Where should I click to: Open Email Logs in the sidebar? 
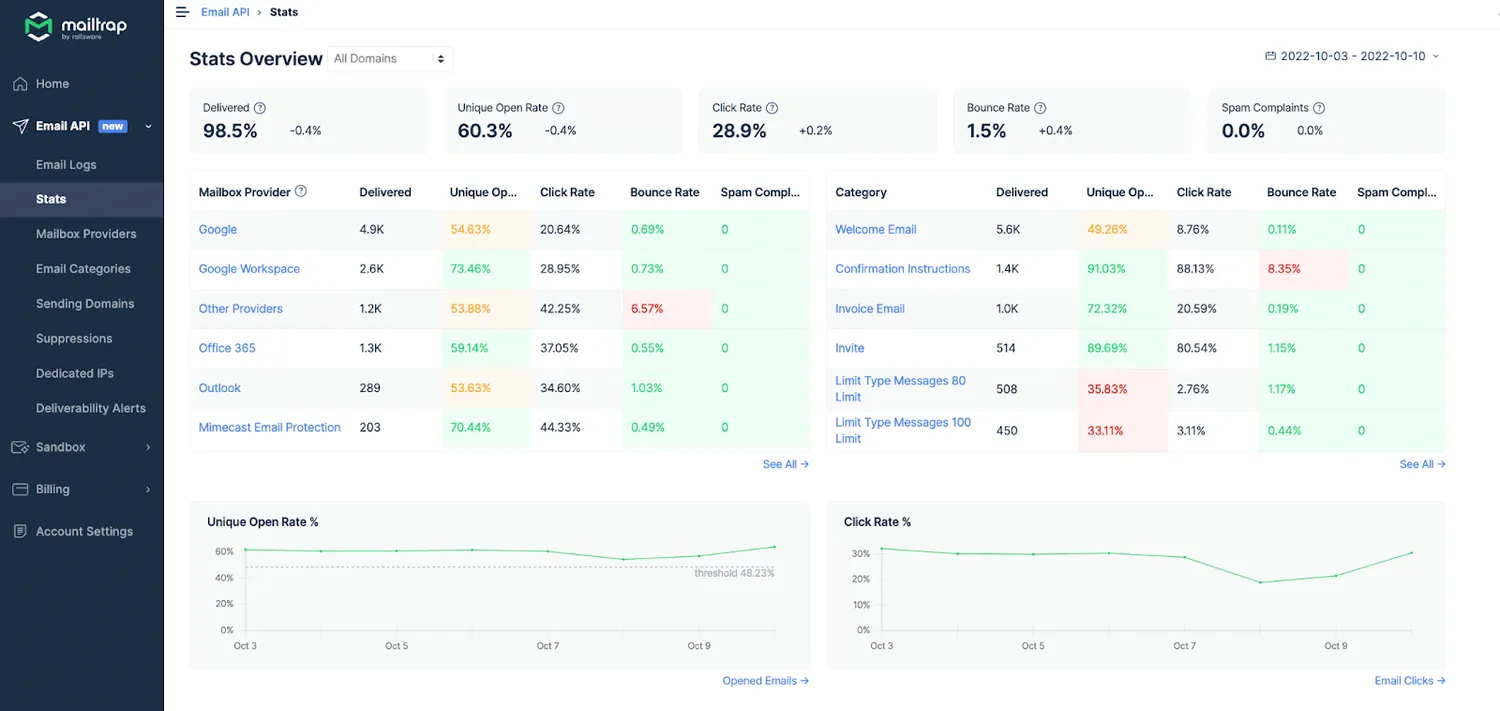tap(66, 164)
